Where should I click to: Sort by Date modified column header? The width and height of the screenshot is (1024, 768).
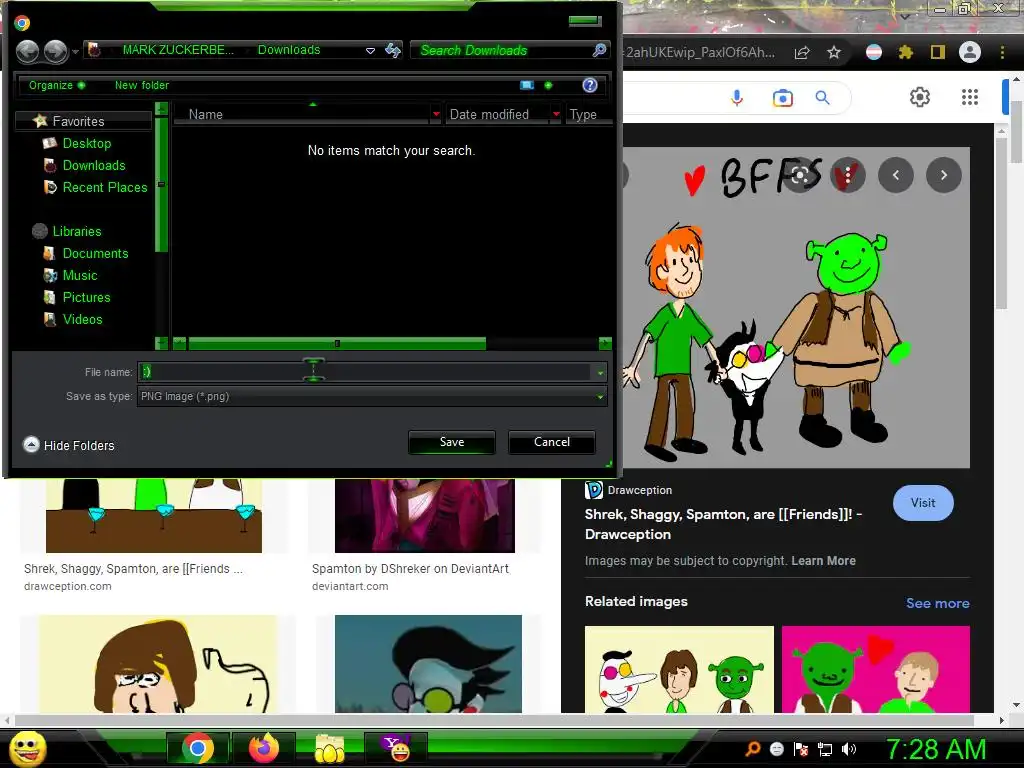click(x=489, y=114)
